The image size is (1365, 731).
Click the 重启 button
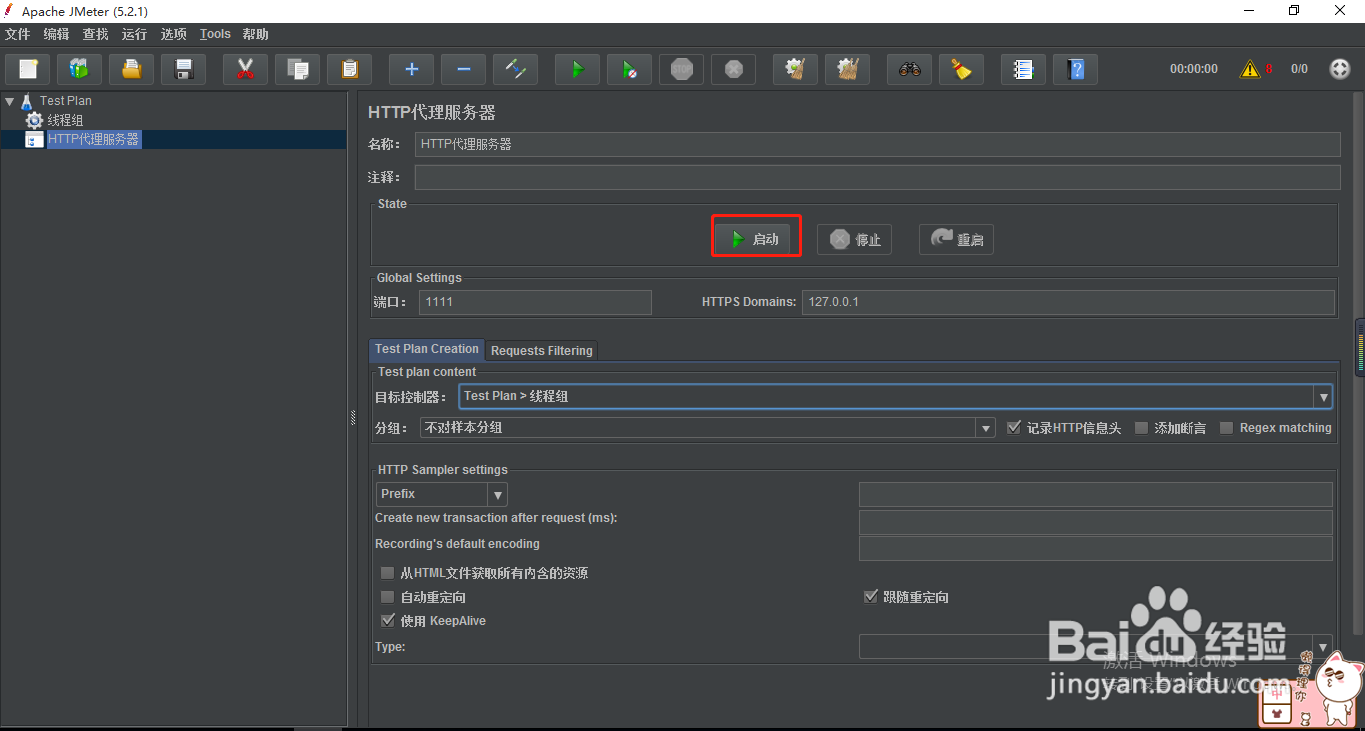point(956,239)
